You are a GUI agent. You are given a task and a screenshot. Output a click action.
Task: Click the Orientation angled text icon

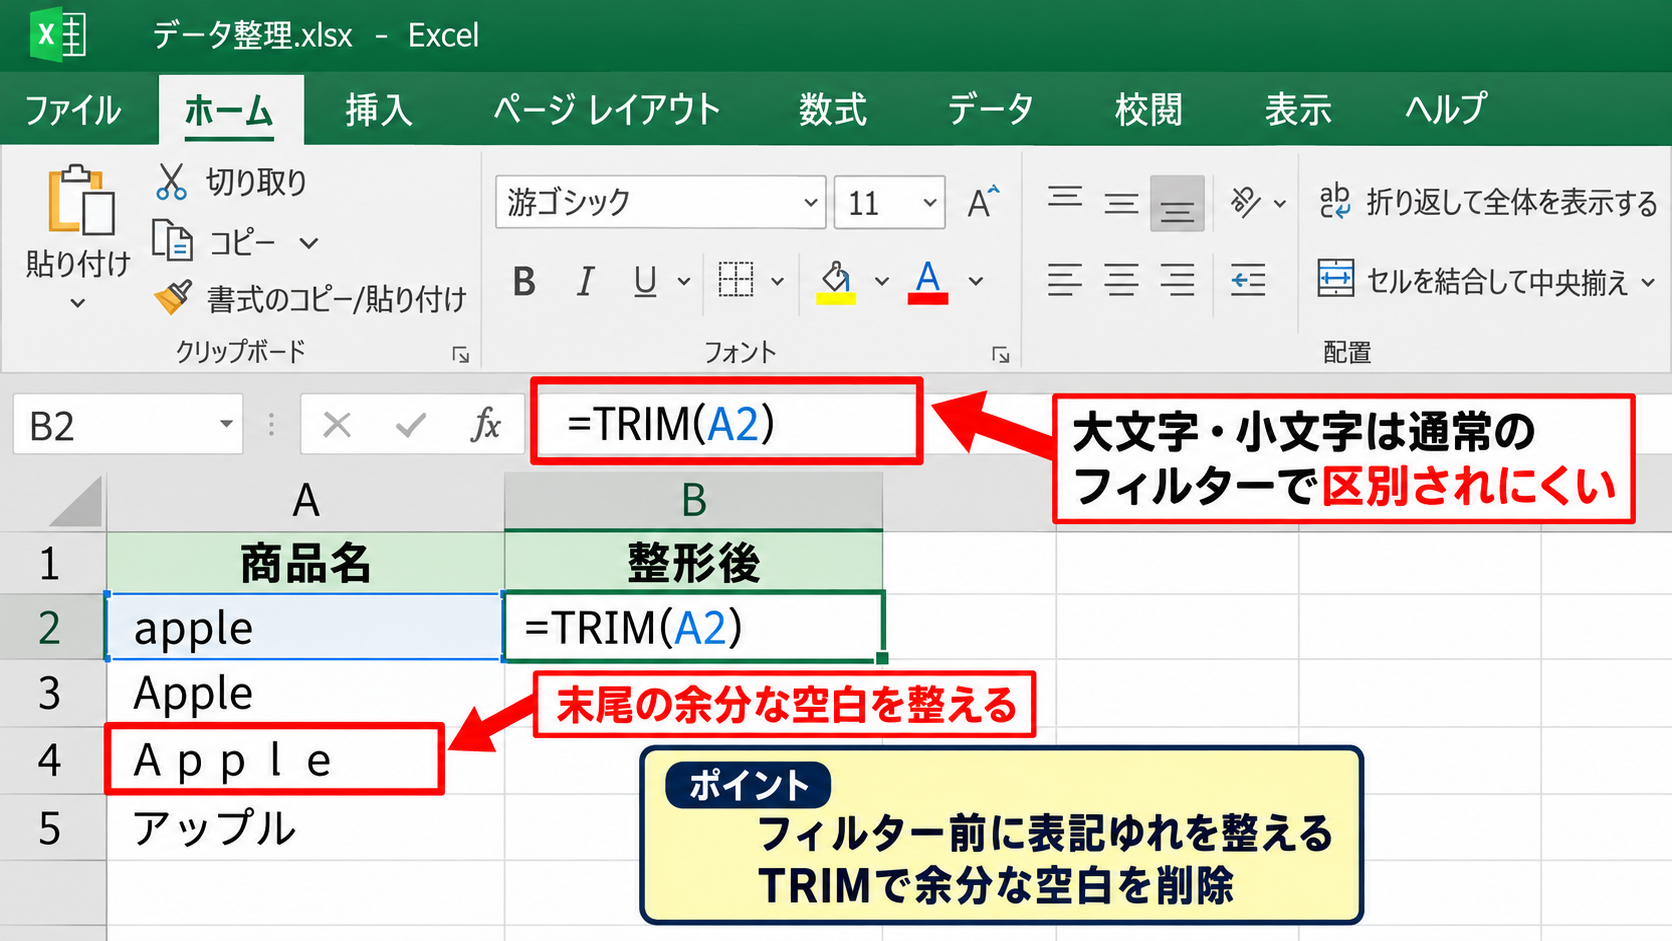pyautogui.click(x=1245, y=202)
